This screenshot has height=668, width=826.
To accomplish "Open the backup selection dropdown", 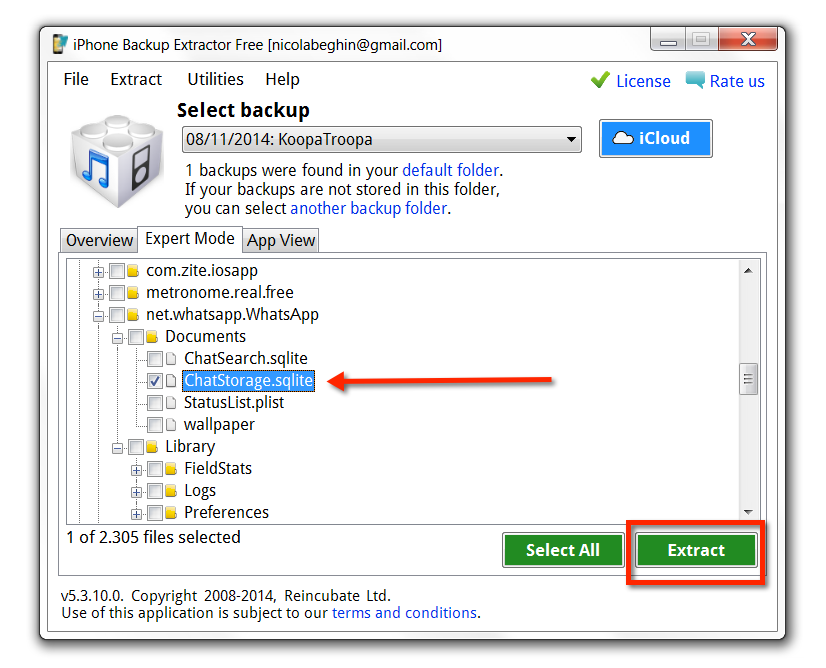I will coord(571,140).
